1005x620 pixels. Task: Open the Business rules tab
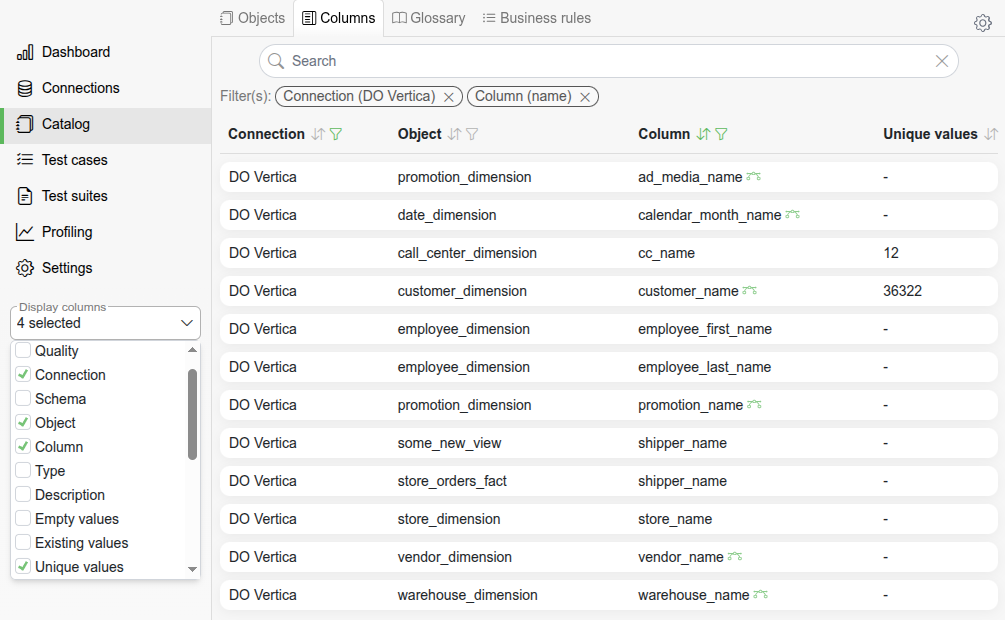click(x=536, y=18)
